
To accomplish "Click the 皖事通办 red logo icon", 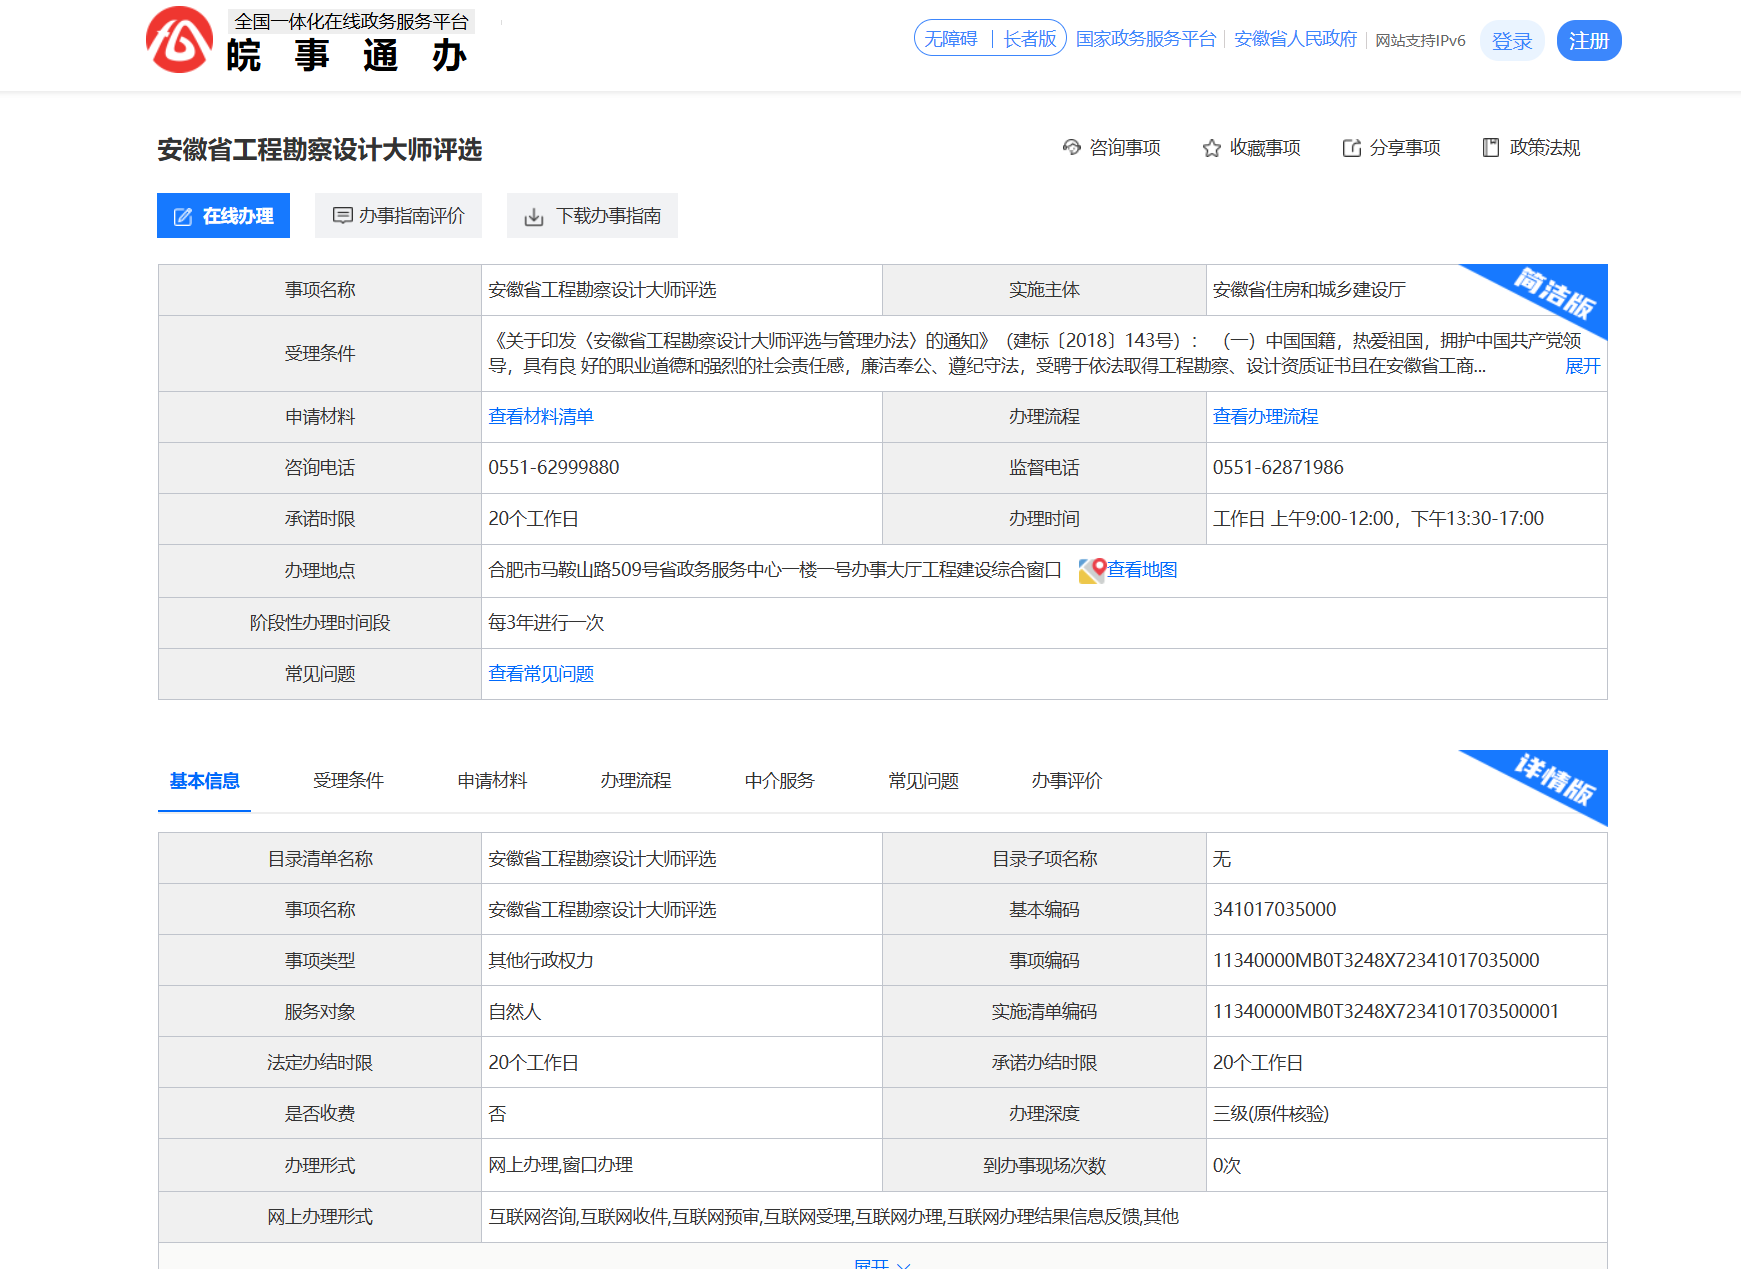I will point(180,41).
